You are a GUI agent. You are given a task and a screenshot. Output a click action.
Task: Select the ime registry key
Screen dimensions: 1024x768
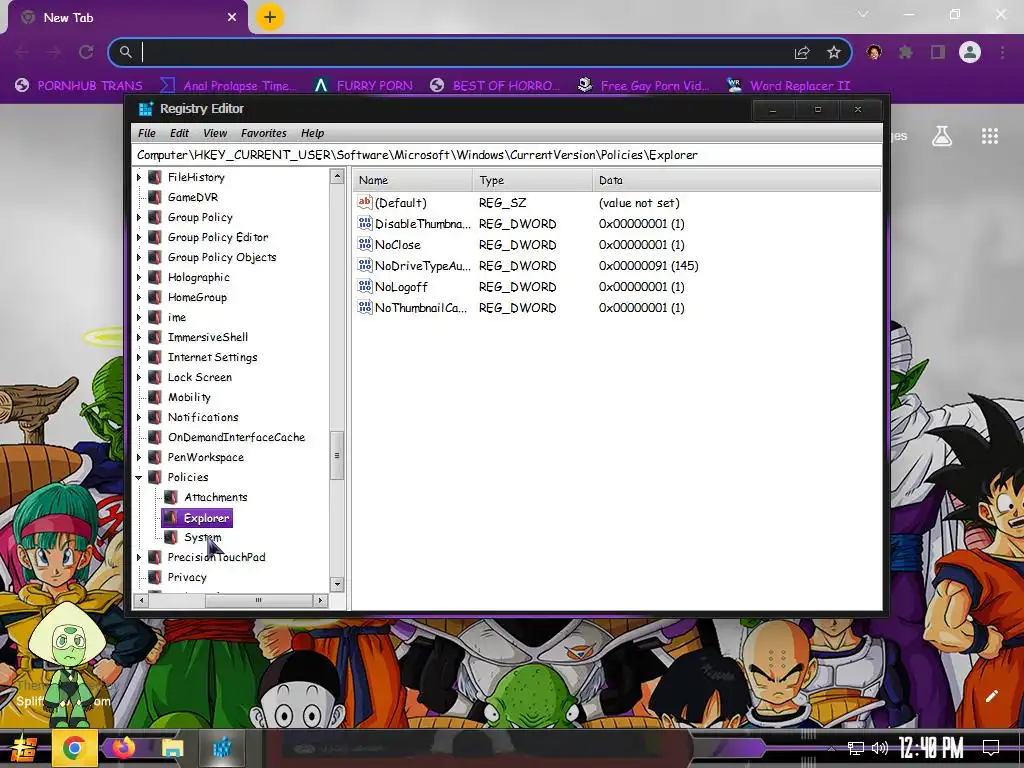[x=176, y=317]
